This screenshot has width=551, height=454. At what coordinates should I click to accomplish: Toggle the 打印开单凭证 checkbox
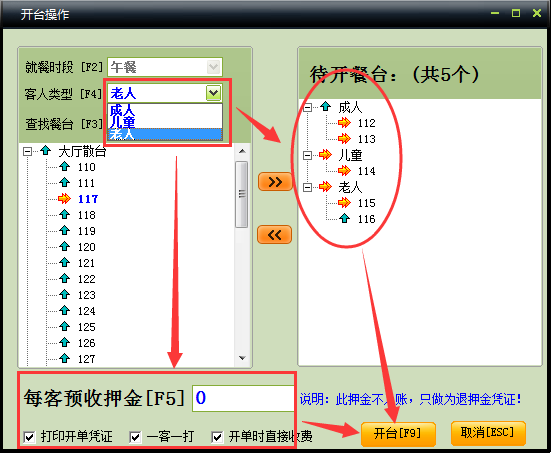point(29,437)
